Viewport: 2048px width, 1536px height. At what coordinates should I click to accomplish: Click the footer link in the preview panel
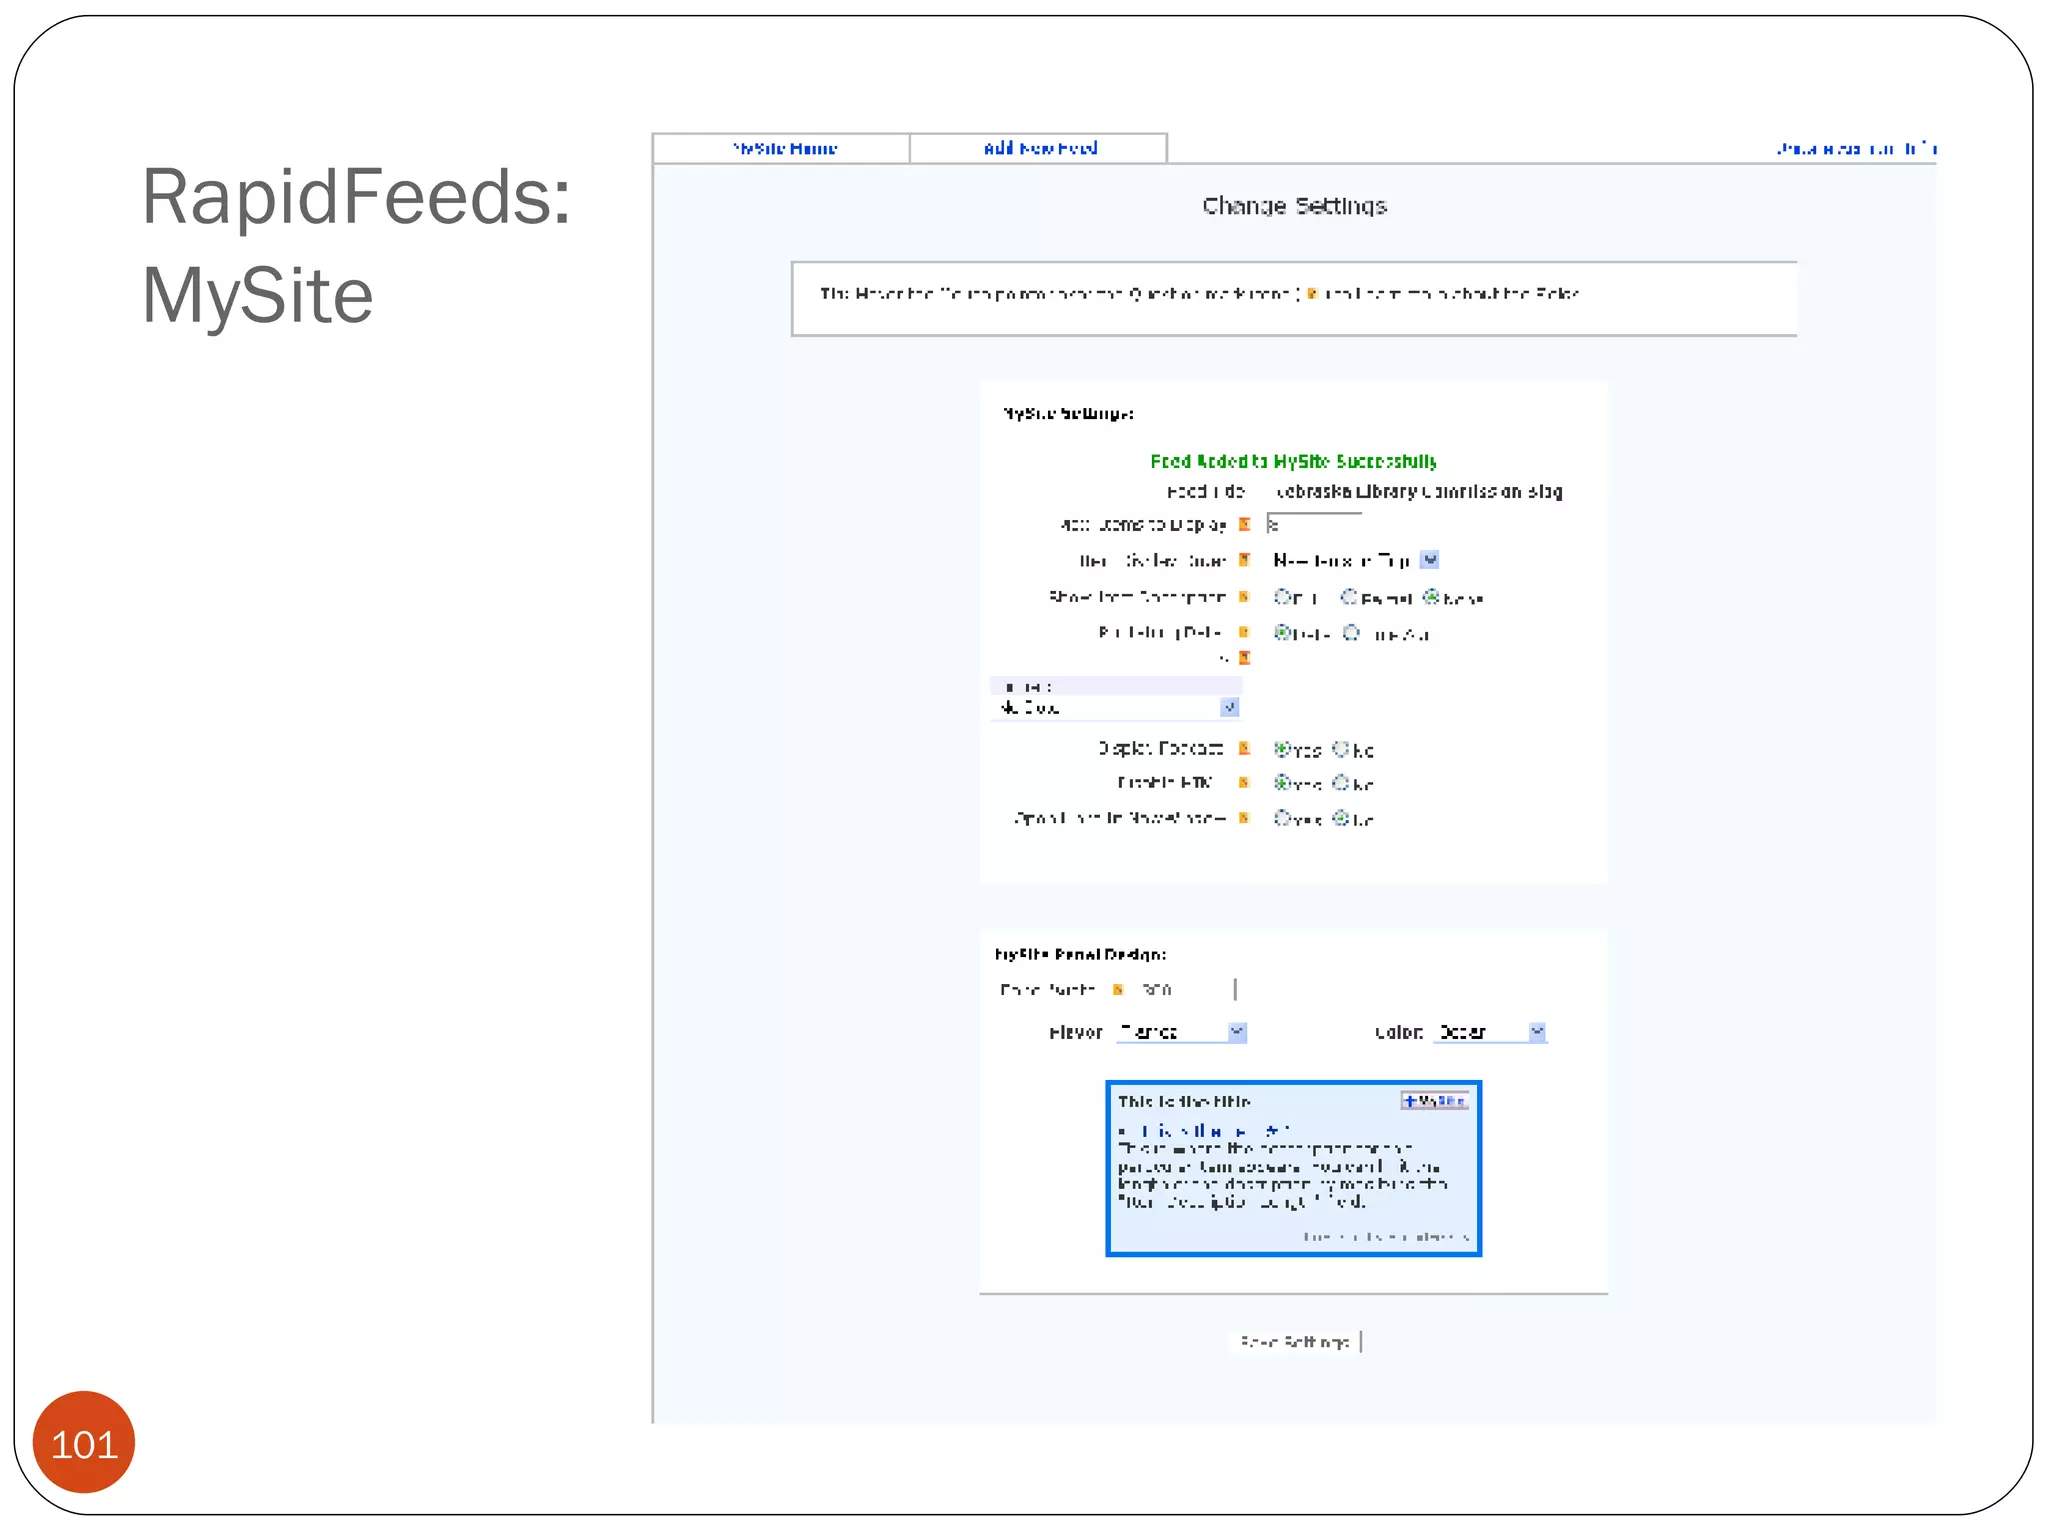[1386, 1237]
